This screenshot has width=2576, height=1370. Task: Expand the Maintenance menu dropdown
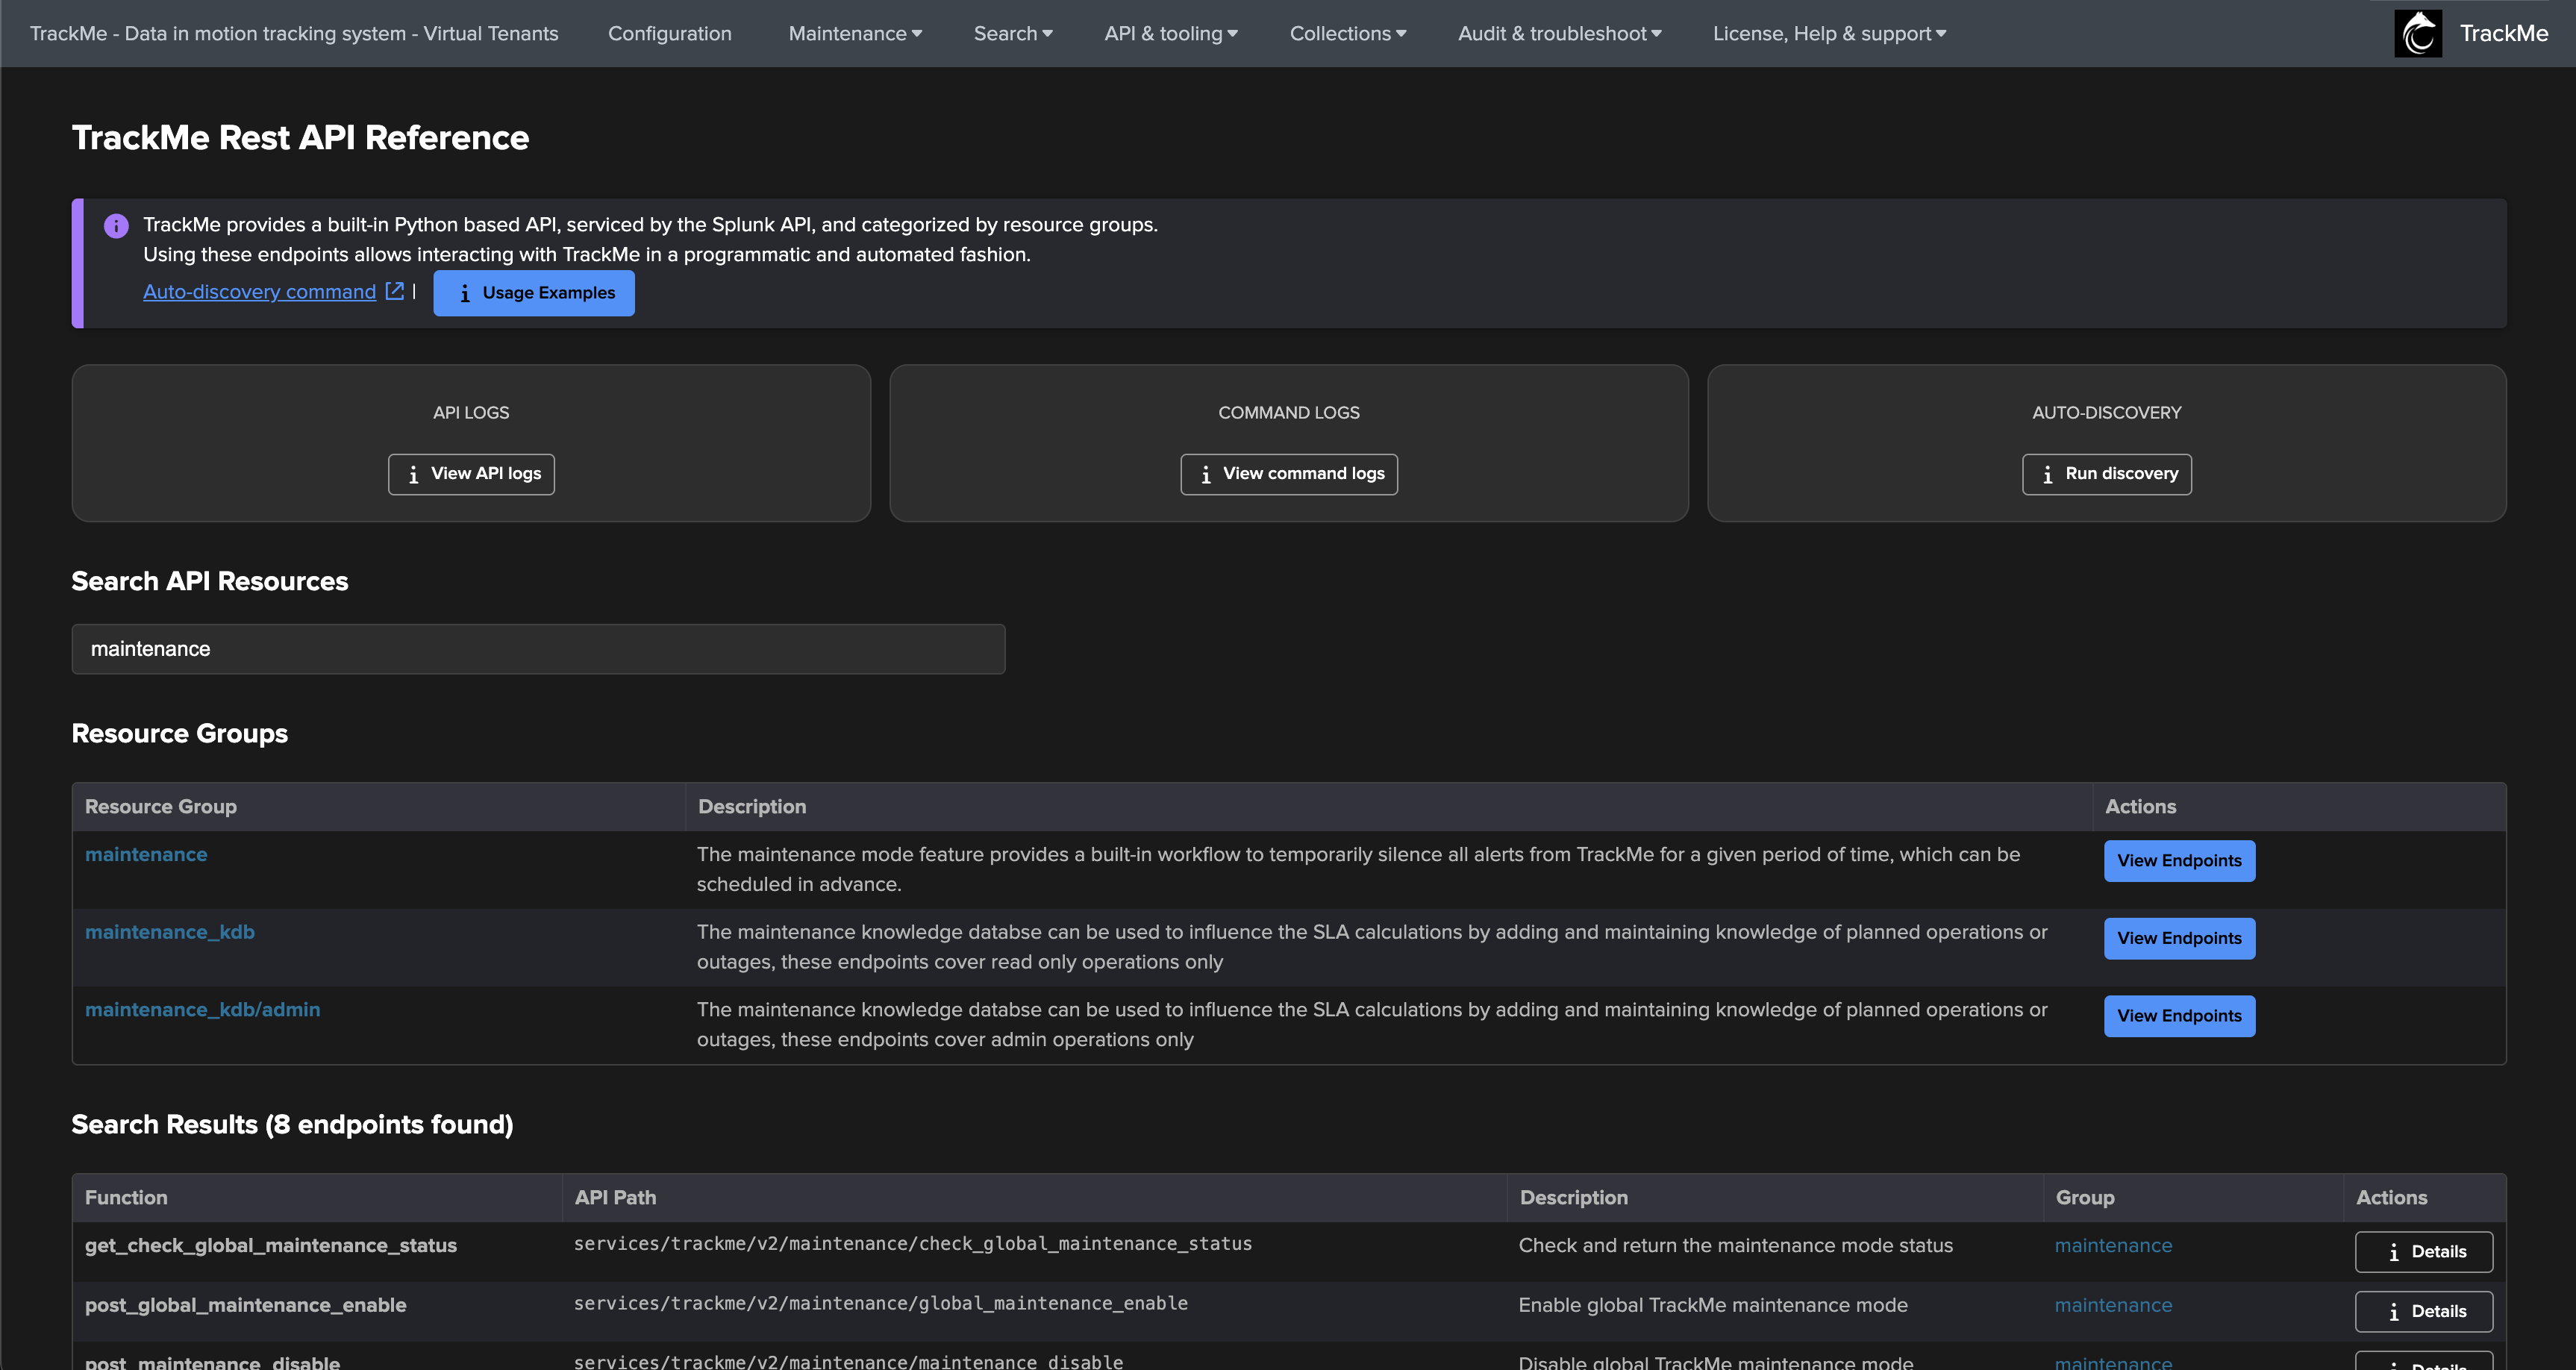tap(854, 33)
